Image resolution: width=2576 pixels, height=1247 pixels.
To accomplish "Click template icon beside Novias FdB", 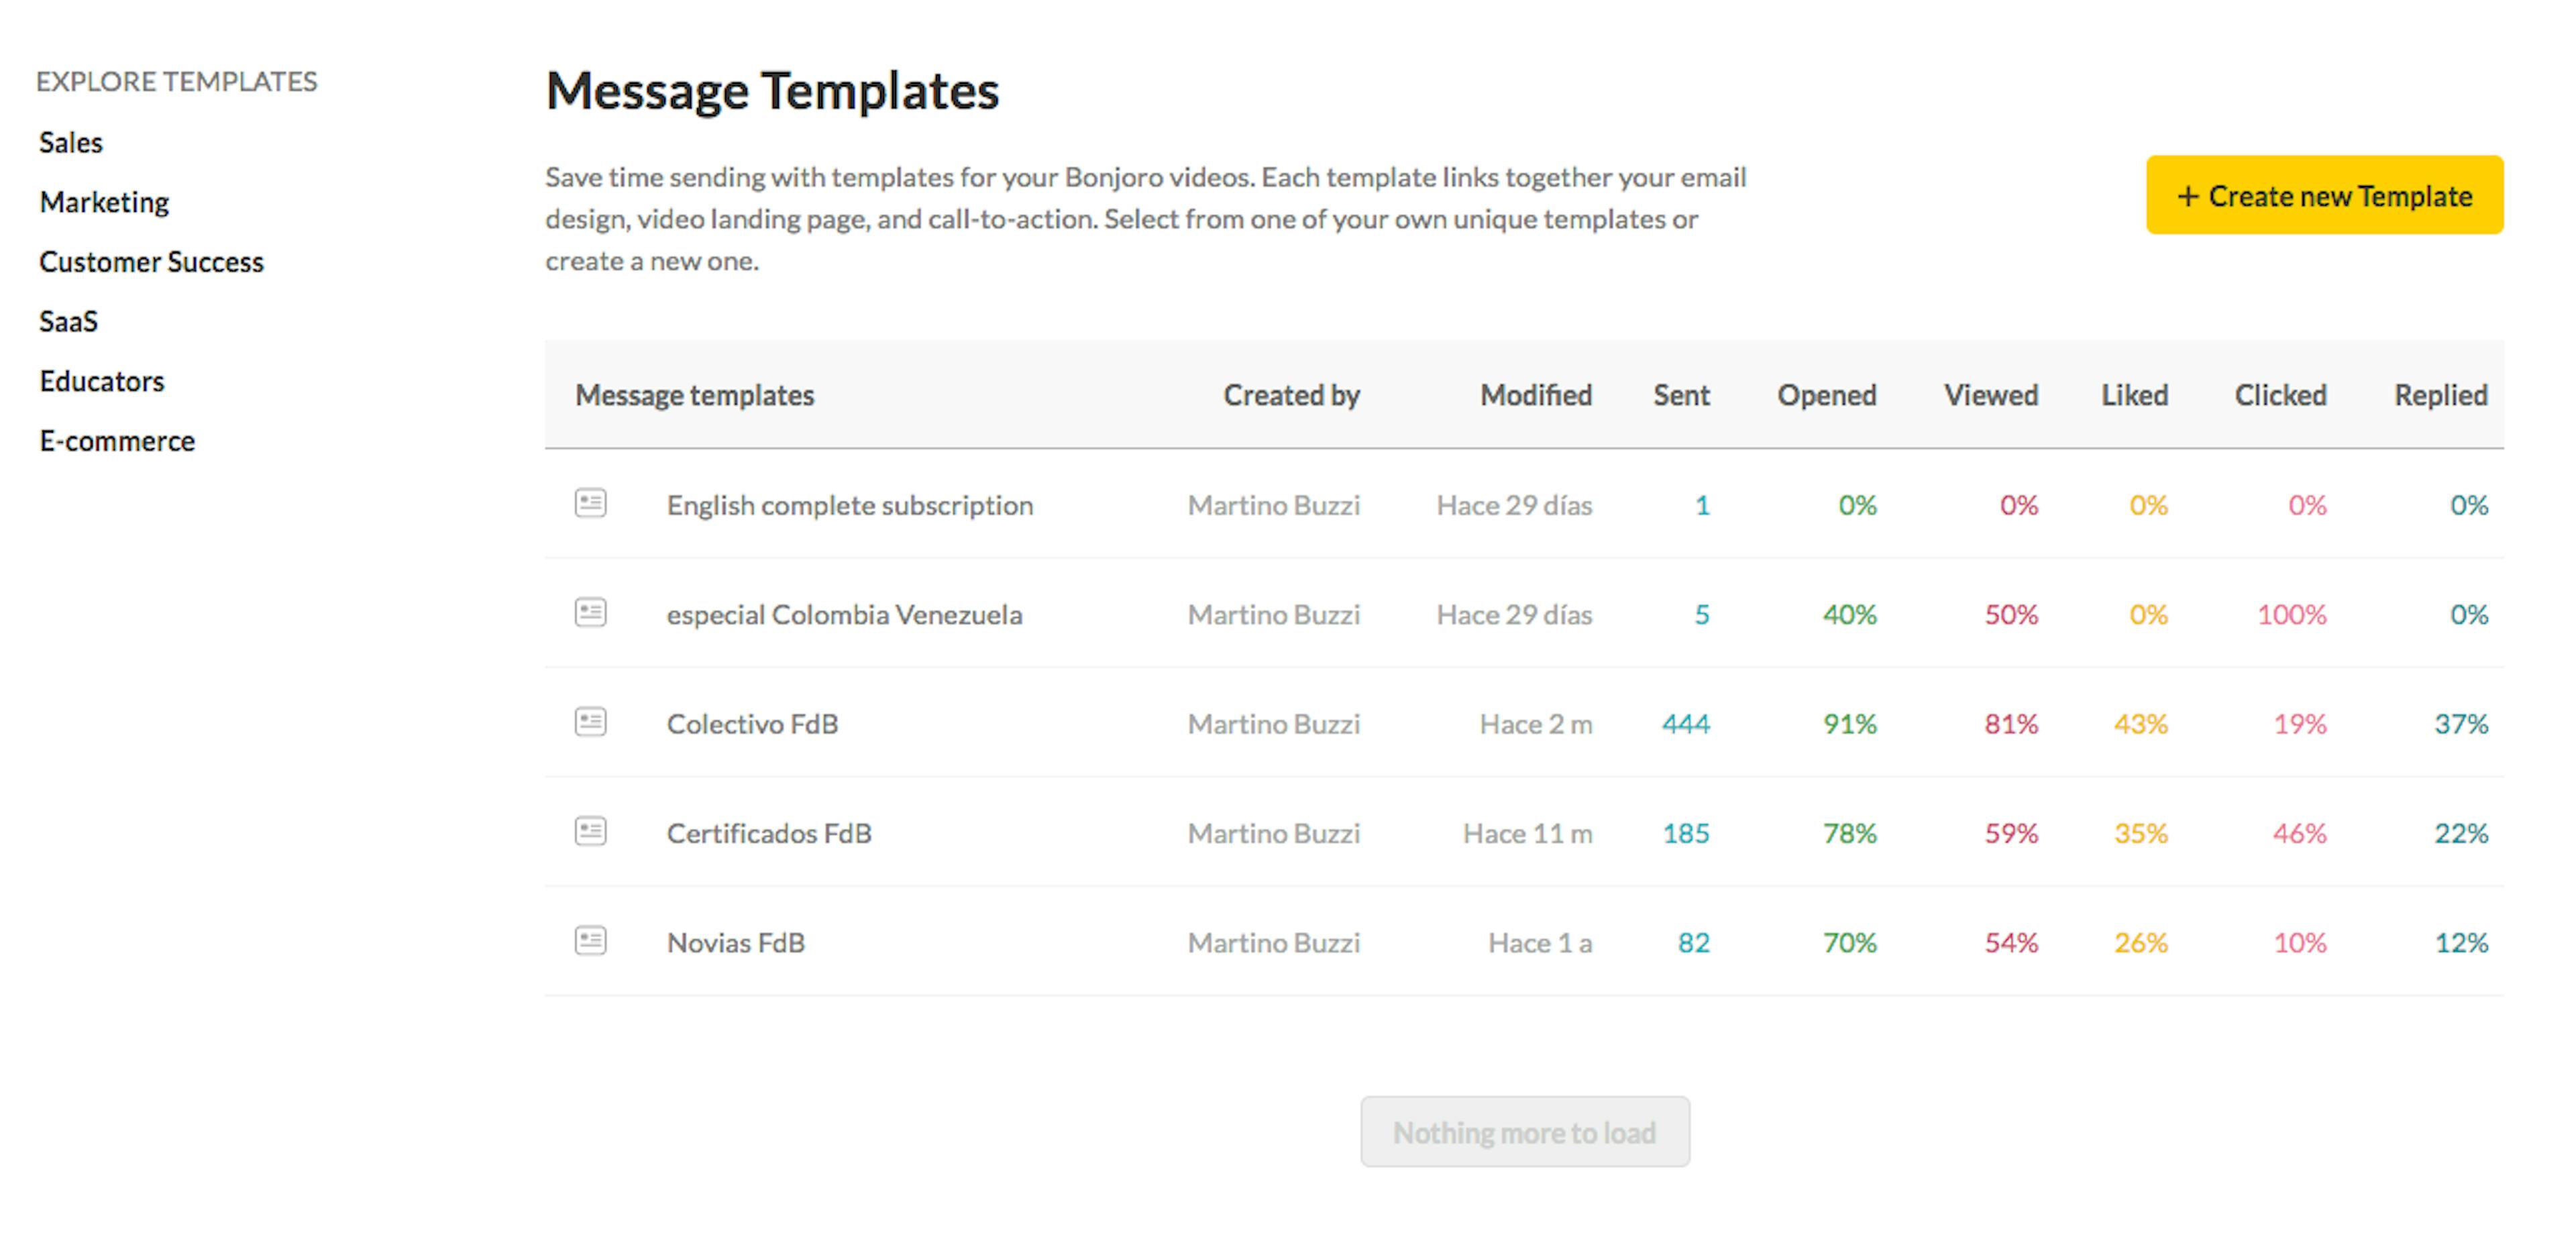I will 590,940.
